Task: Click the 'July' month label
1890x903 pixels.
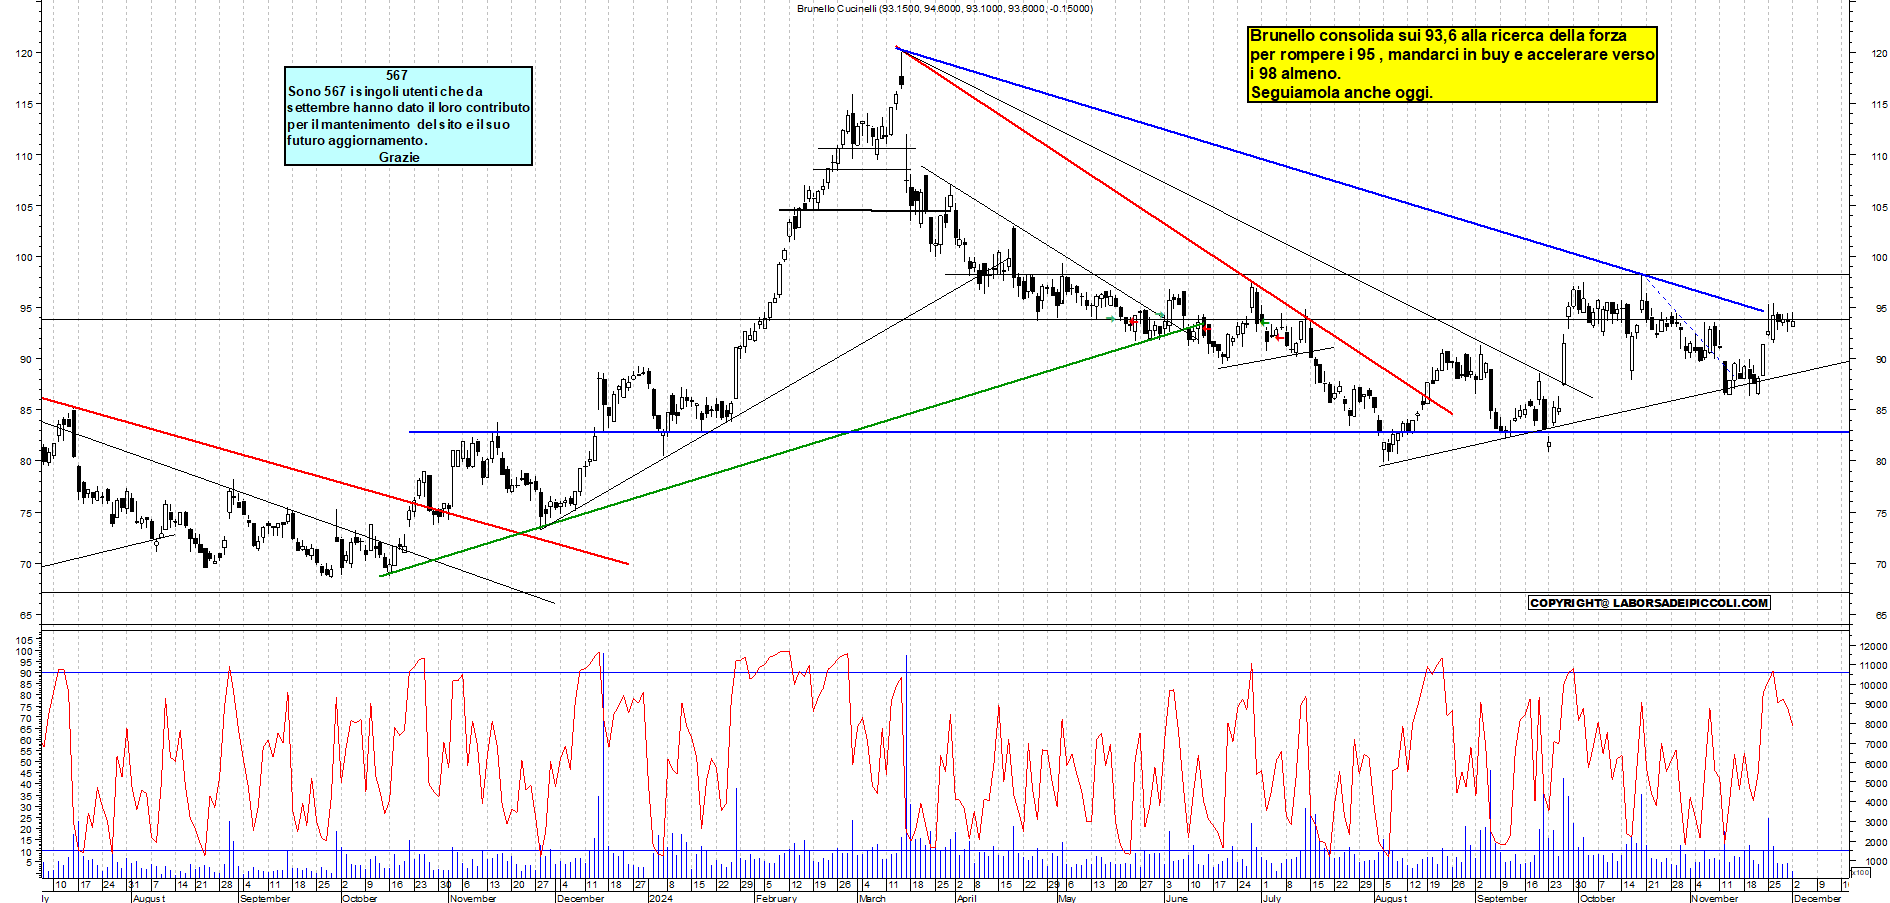Action: pyautogui.click(x=1271, y=898)
